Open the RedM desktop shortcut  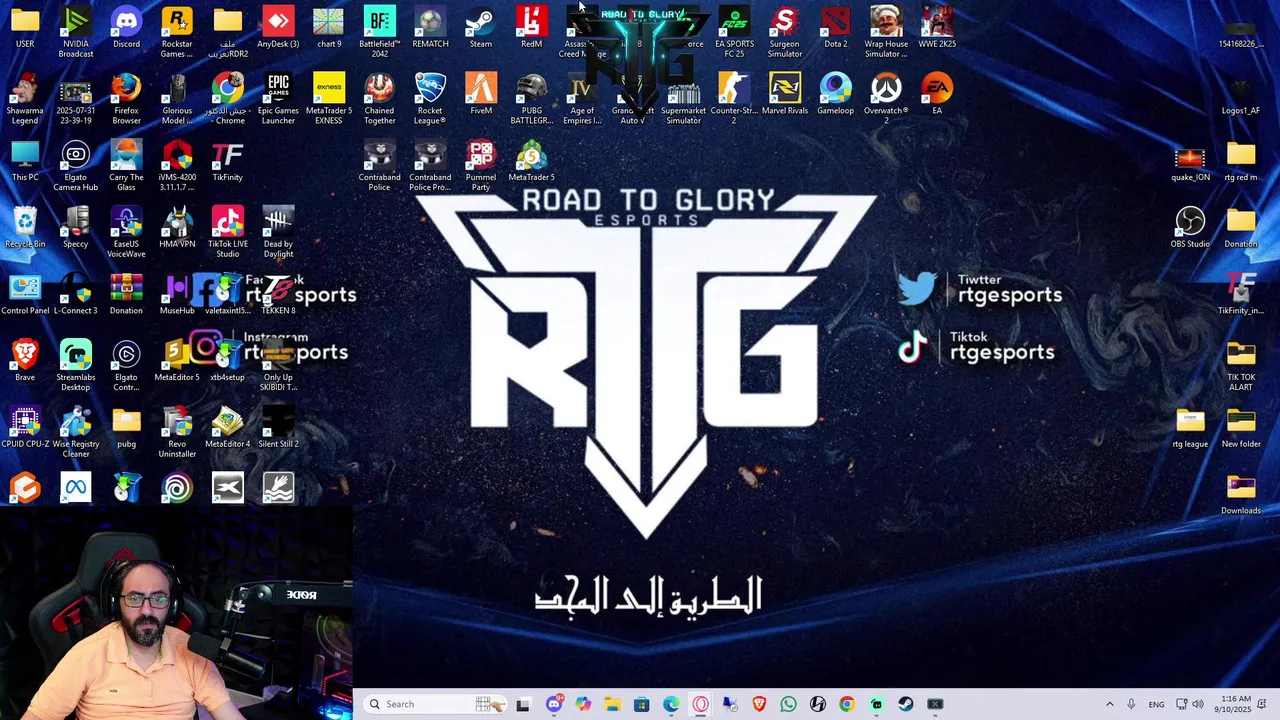click(x=532, y=27)
